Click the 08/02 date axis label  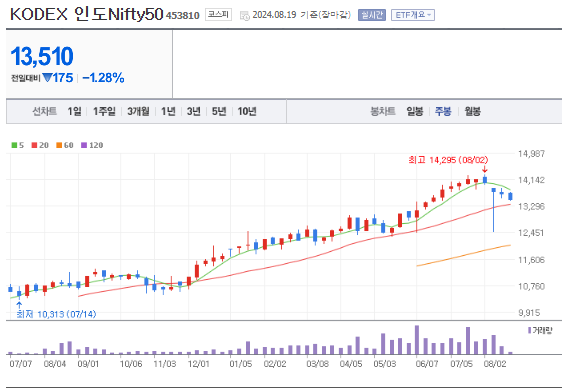[495, 364]
